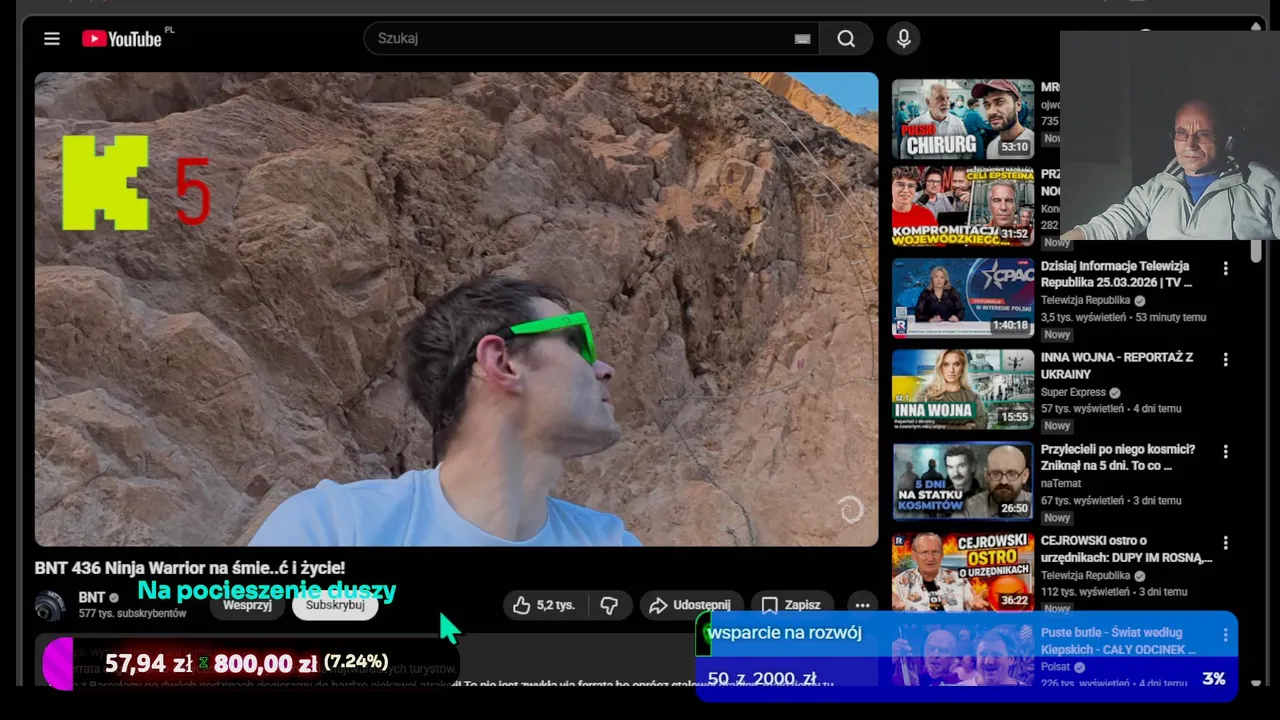
Task: Like the video with thumbs-up 5,2 tys.
Action: pos(544,605)
